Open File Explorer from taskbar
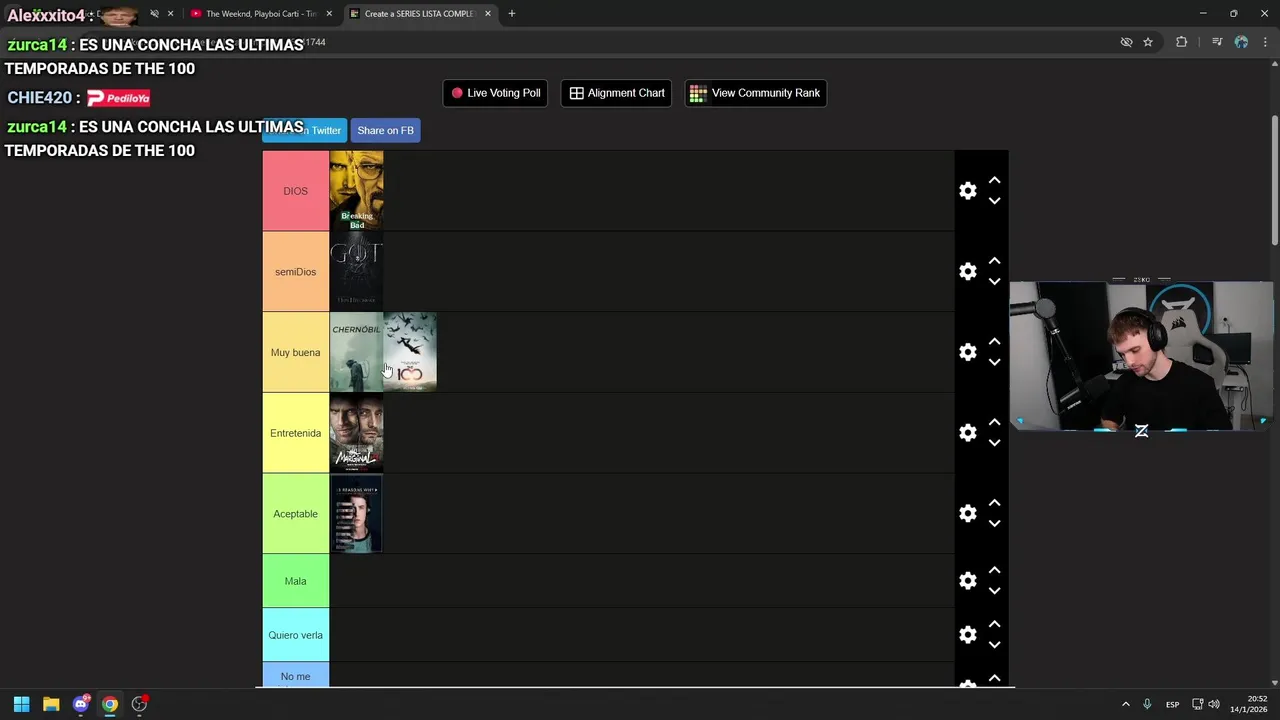This screenshot has width=1280, height=720. [51, 704]
